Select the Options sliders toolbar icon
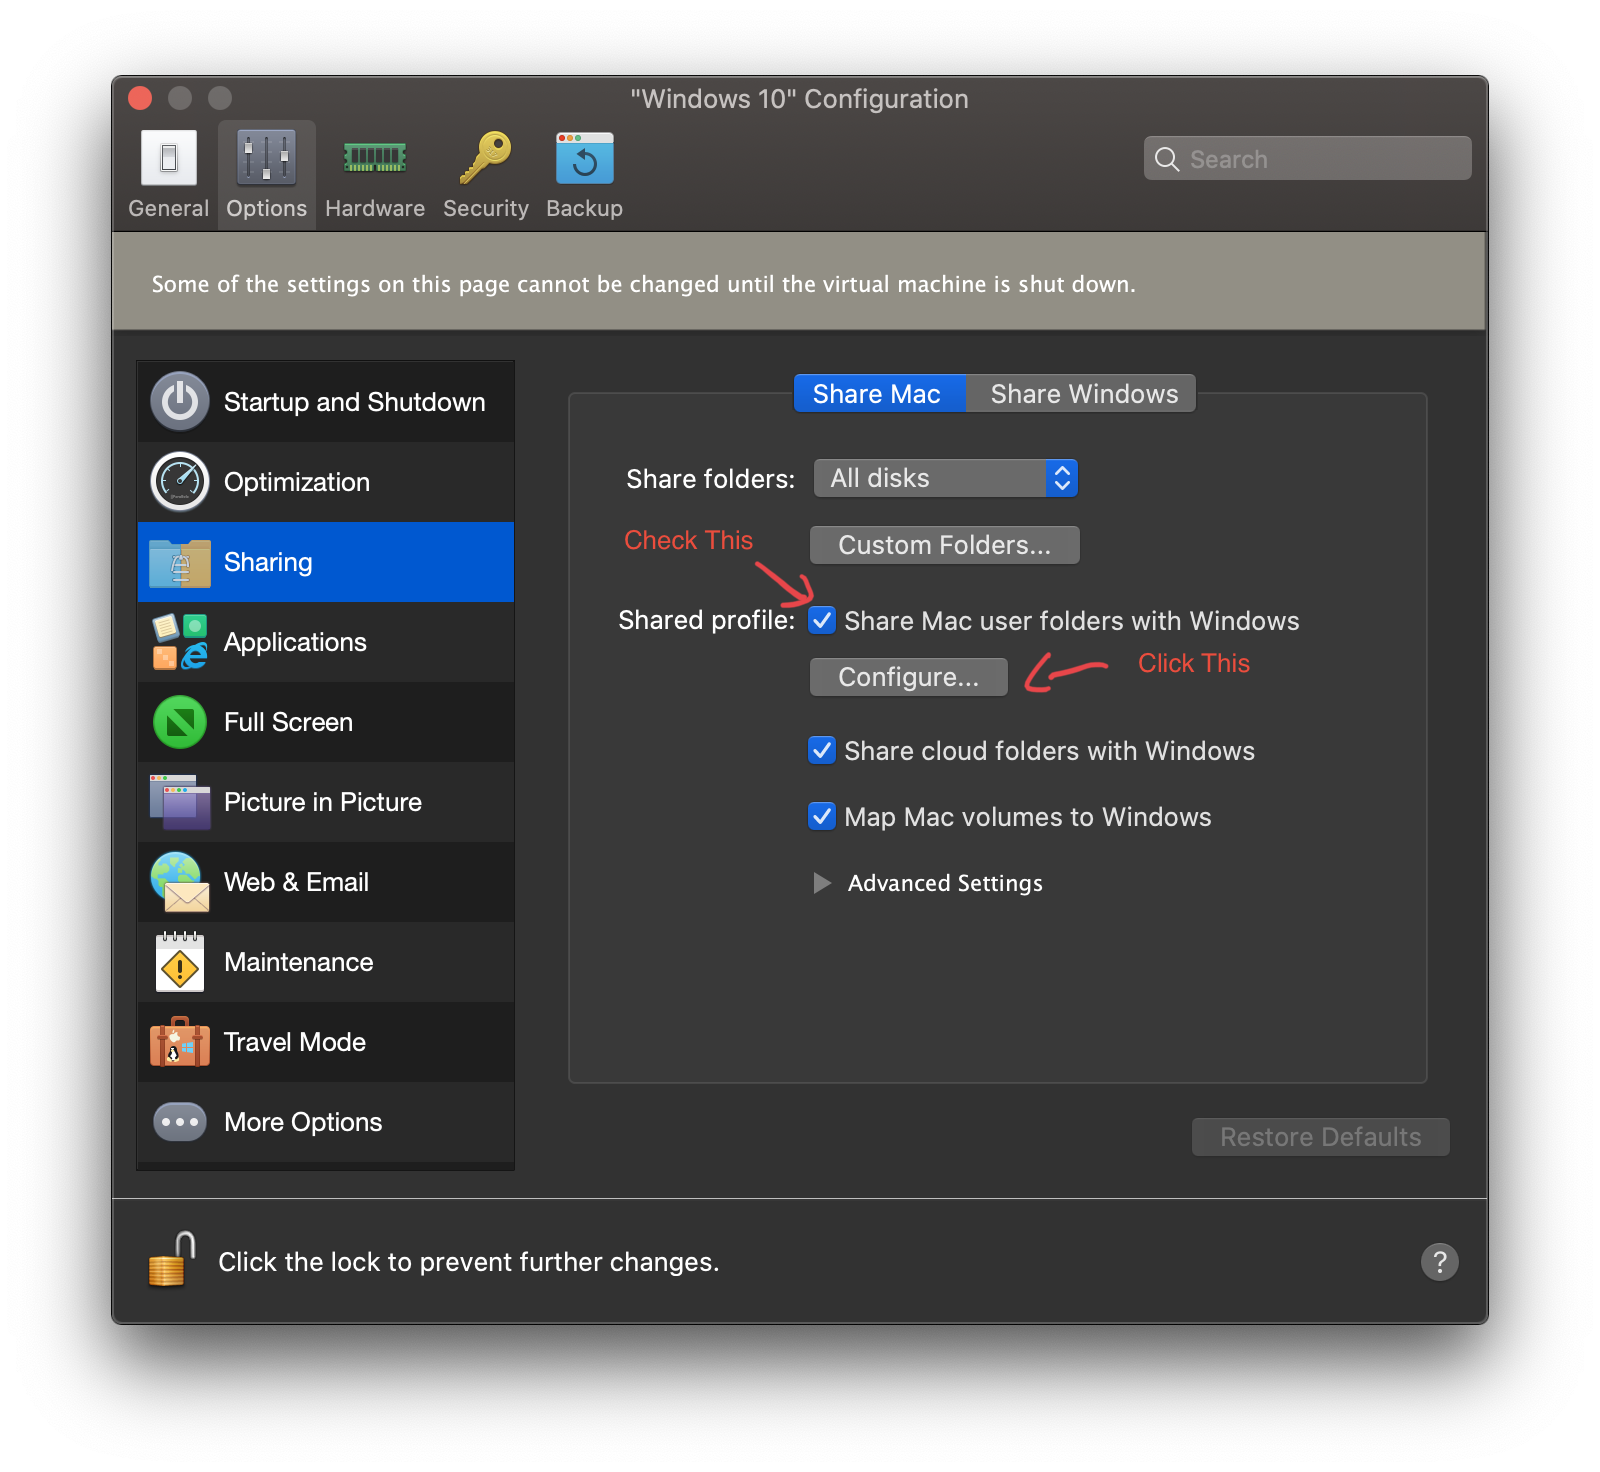 pyautogui.click(x=266, y=158)
